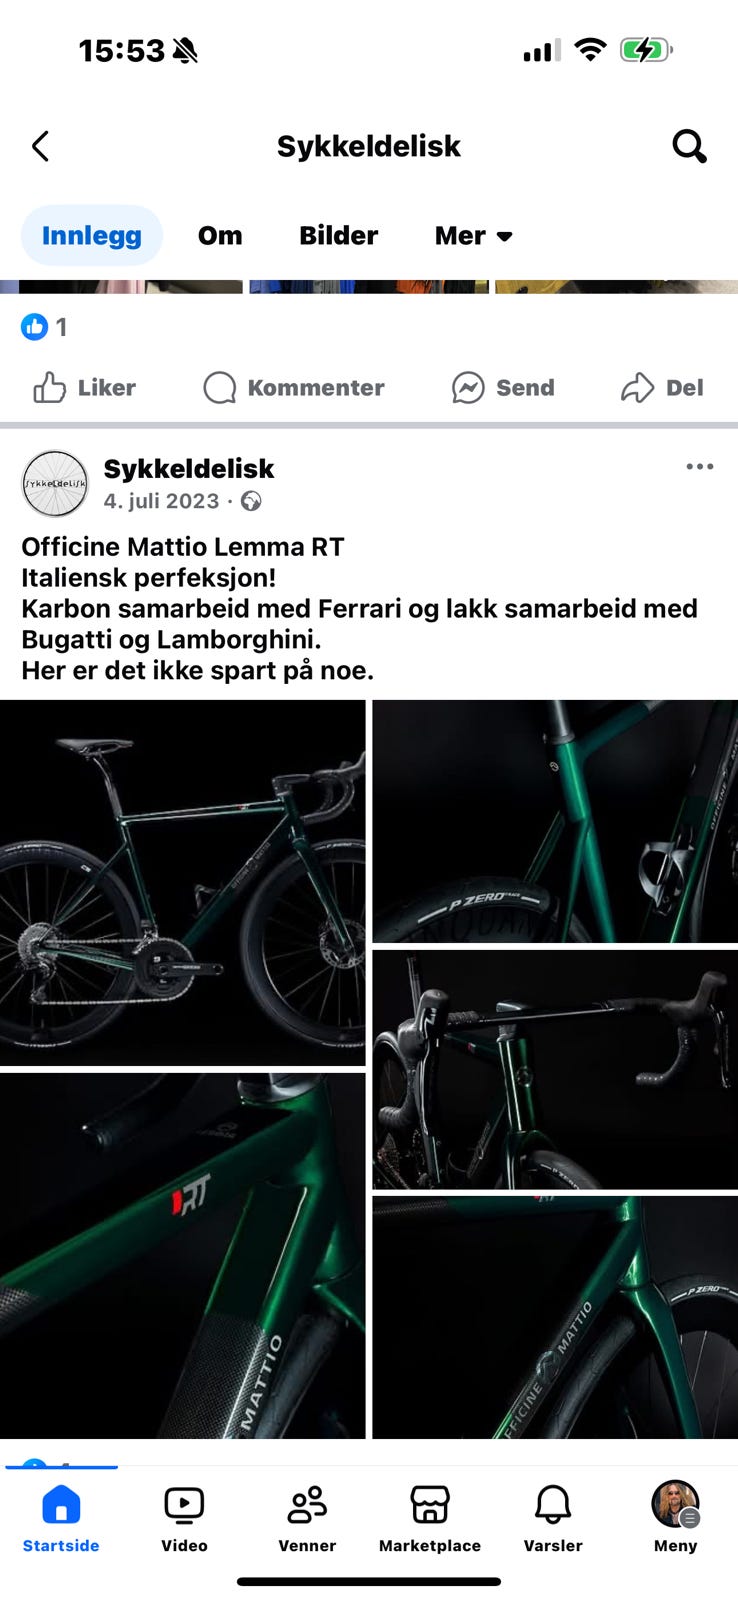Tap the back arrow icon
The image size is (738, 1600).
[40, 146]
